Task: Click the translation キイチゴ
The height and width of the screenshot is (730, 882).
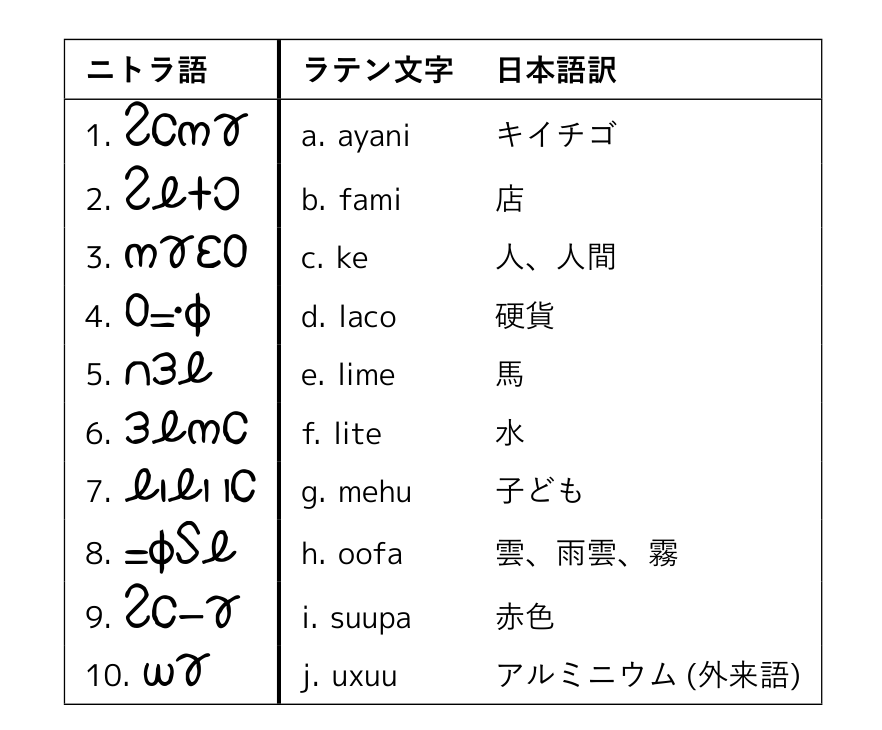Action: pos(554,134)
